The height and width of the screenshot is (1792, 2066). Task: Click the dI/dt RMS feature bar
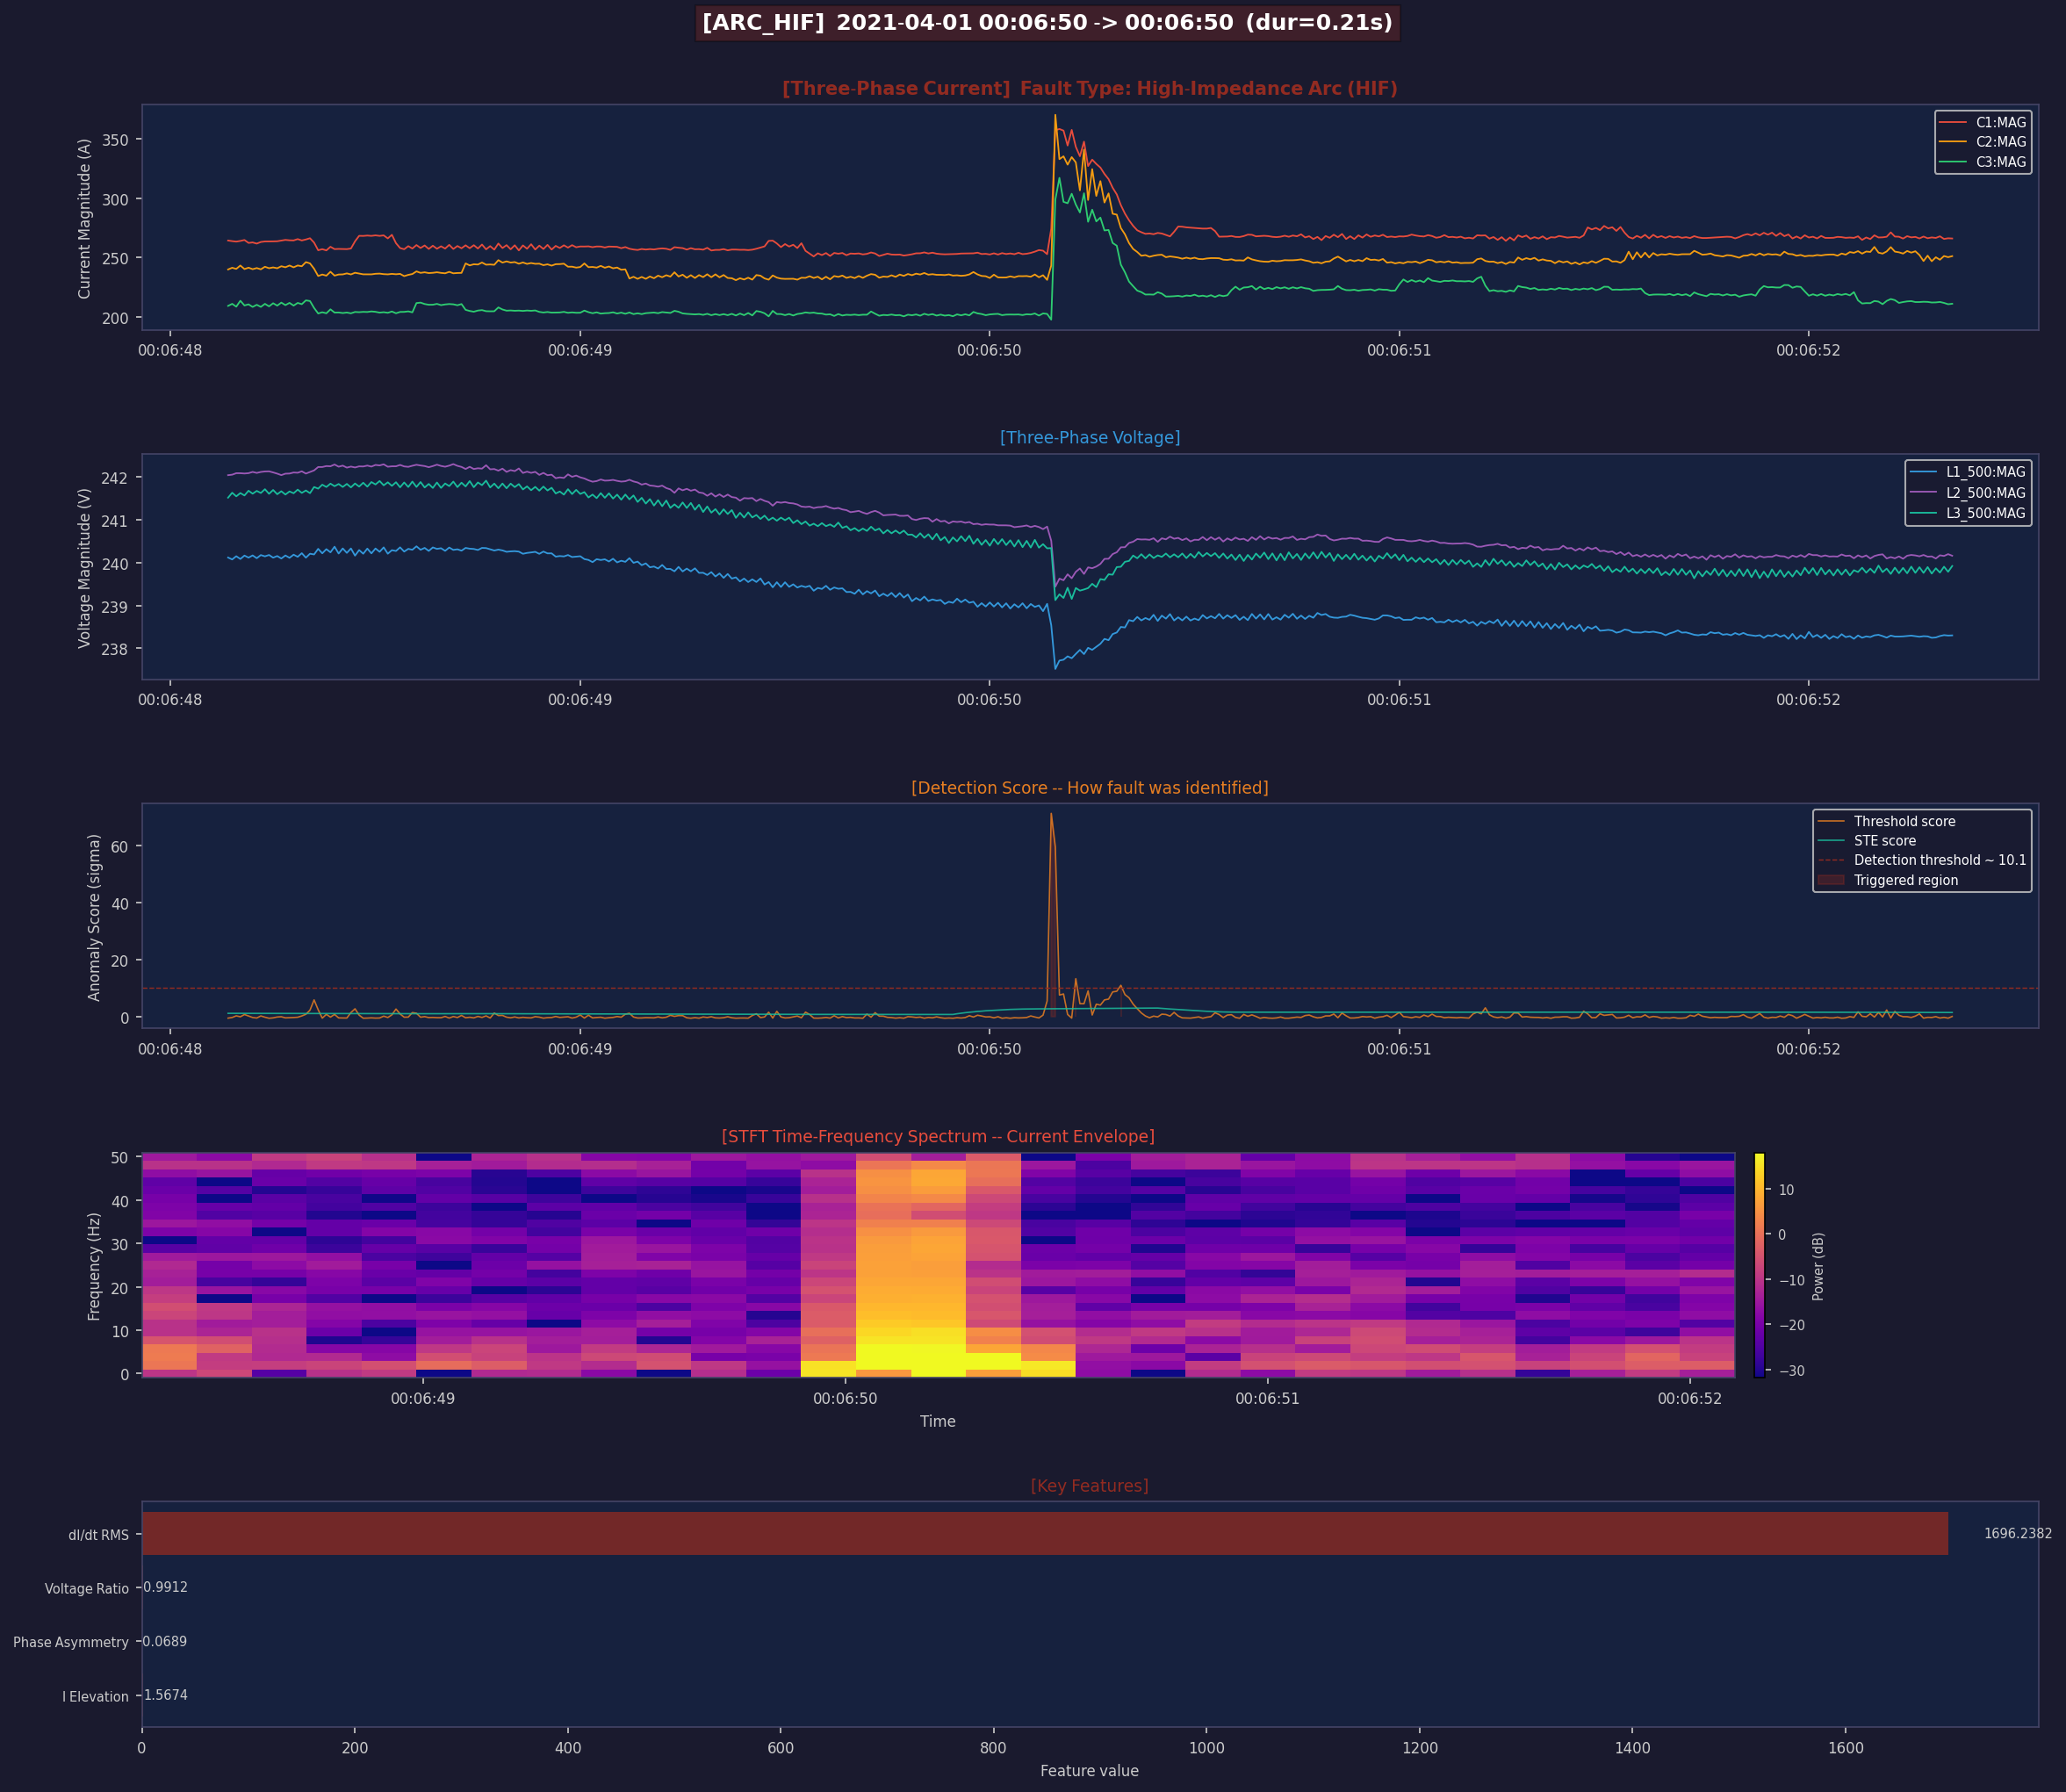[1044, 1533]
